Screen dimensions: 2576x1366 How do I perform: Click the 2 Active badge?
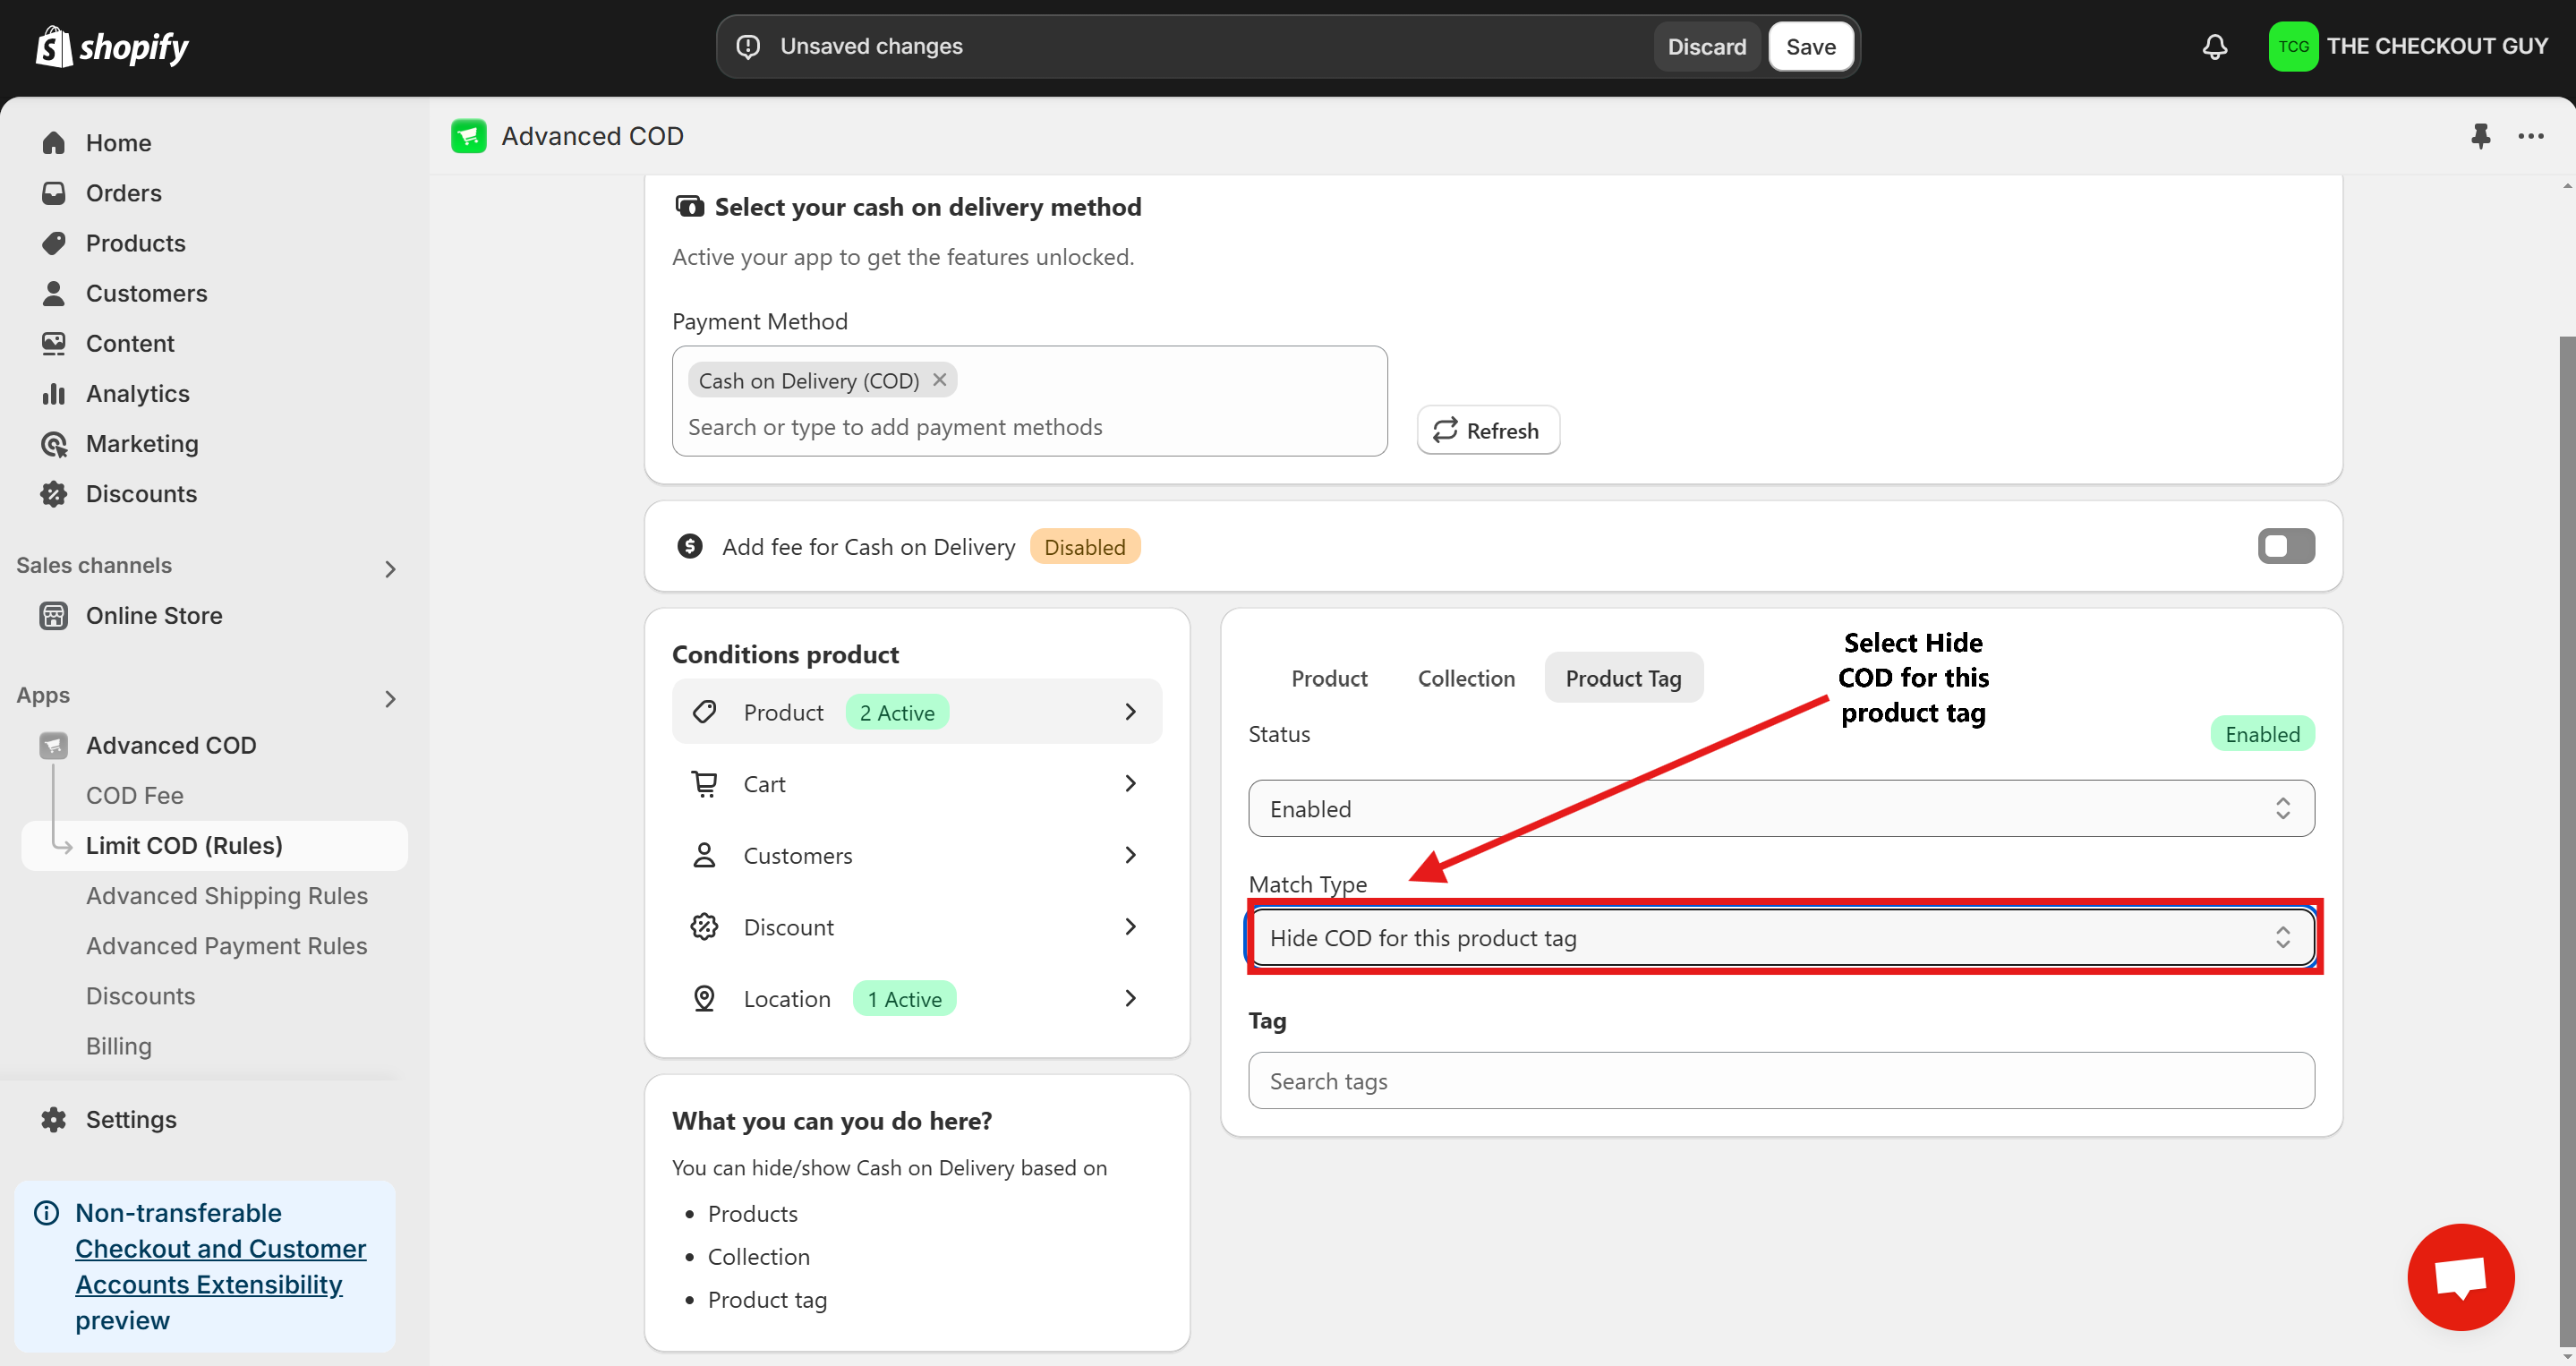coord(897,712)
